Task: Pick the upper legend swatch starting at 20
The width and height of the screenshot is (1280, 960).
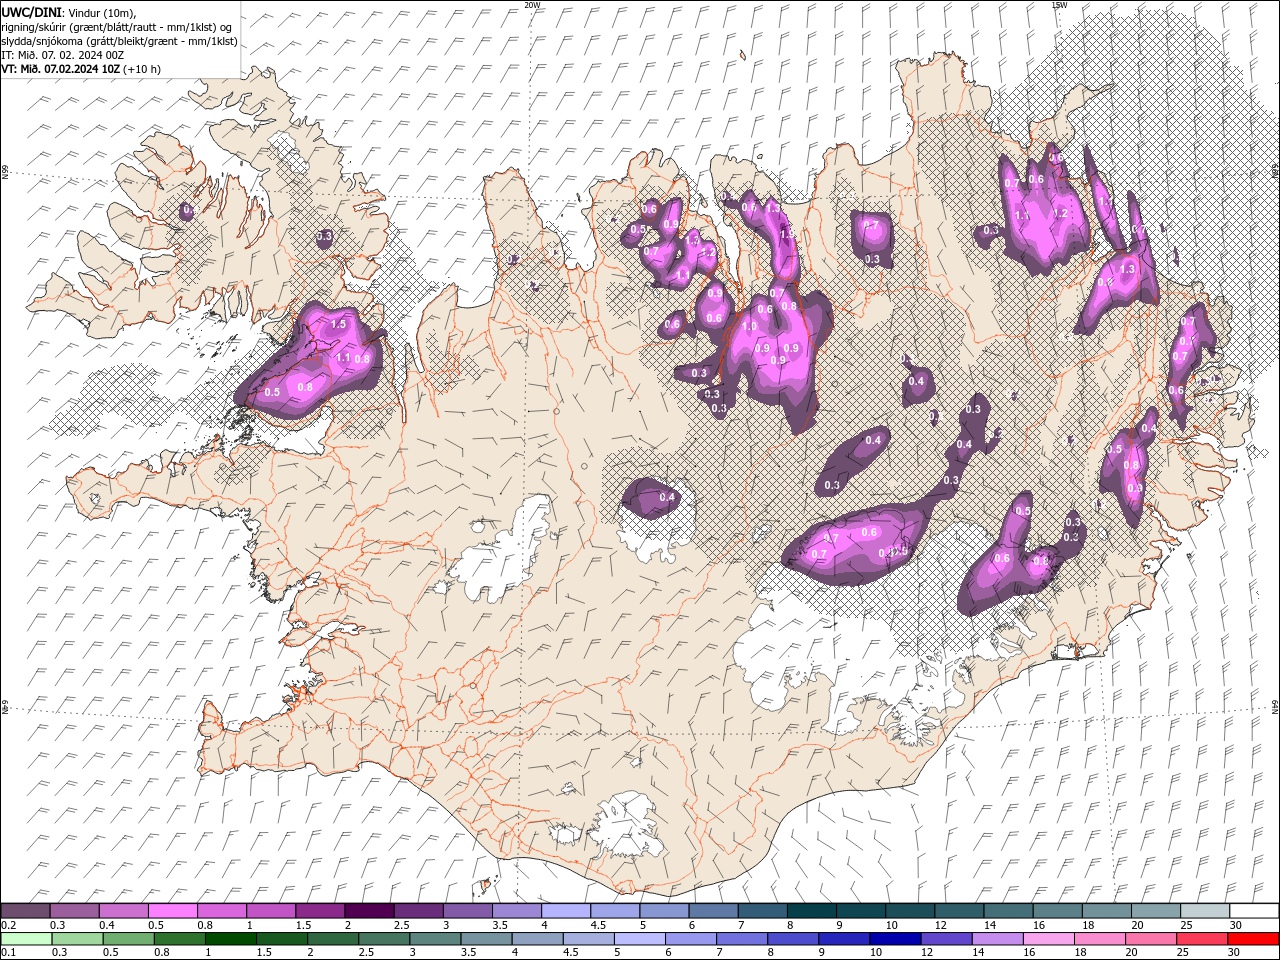Action: (x=1154, y=911)
